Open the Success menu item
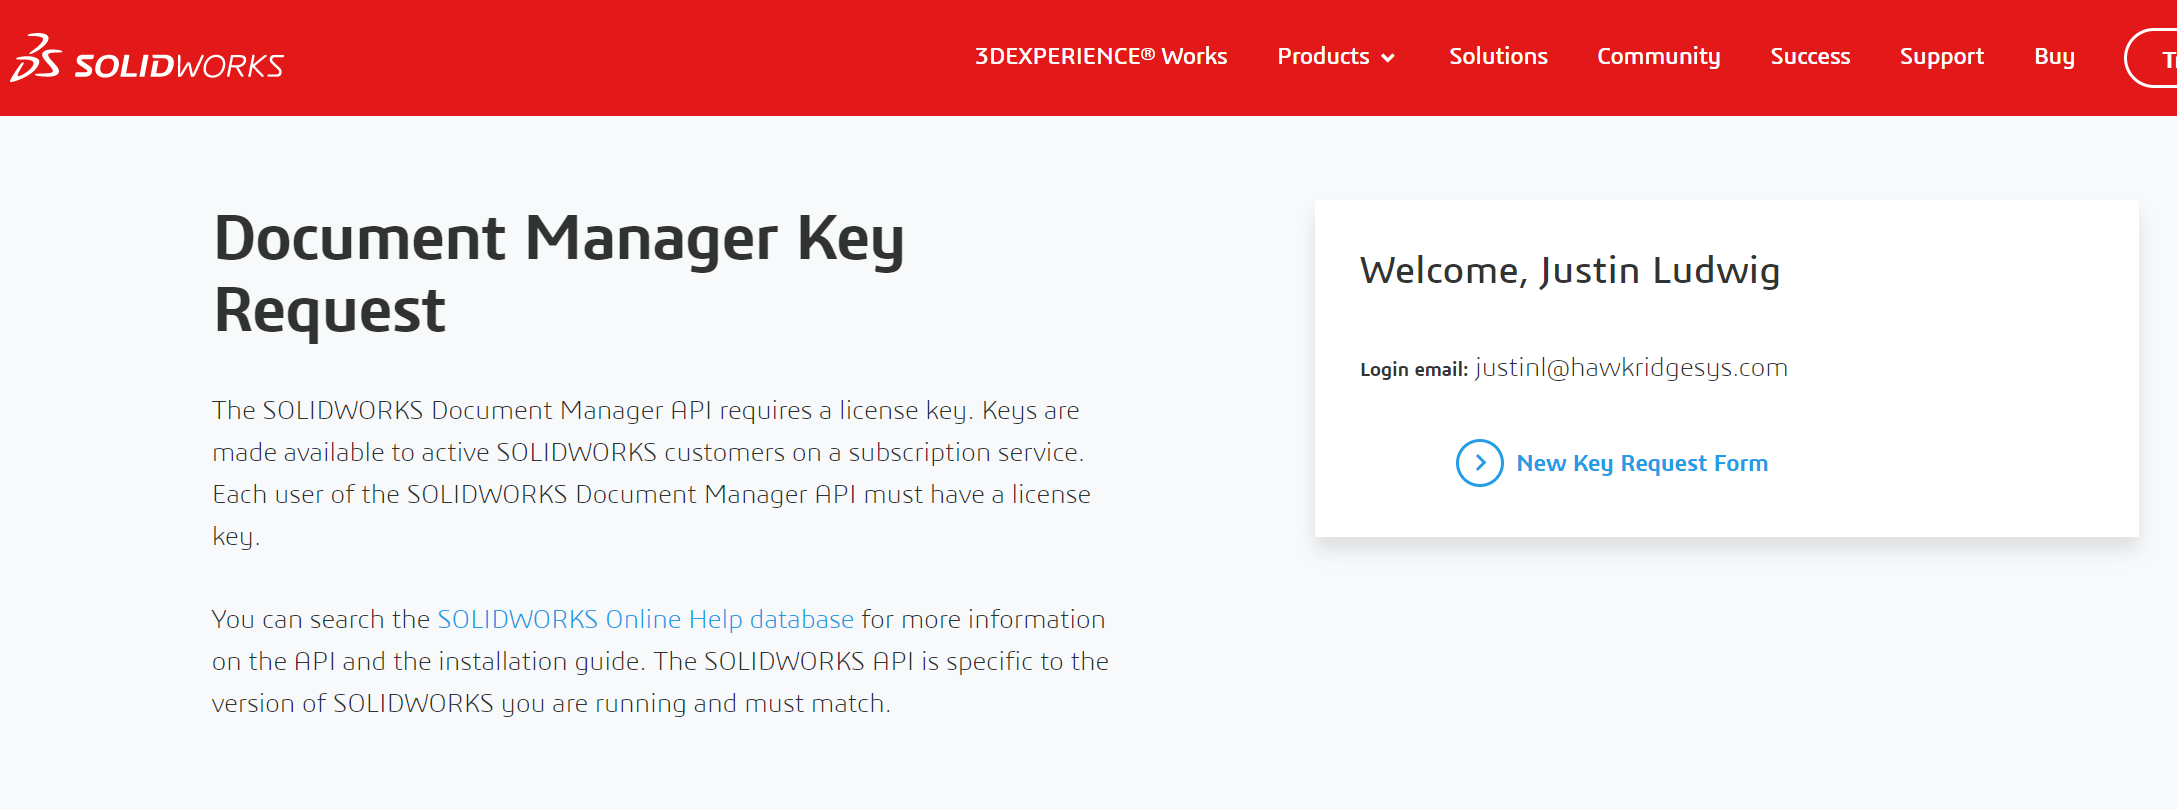2177x809 pixels. pyautogui.click(x=1810, y=56)
